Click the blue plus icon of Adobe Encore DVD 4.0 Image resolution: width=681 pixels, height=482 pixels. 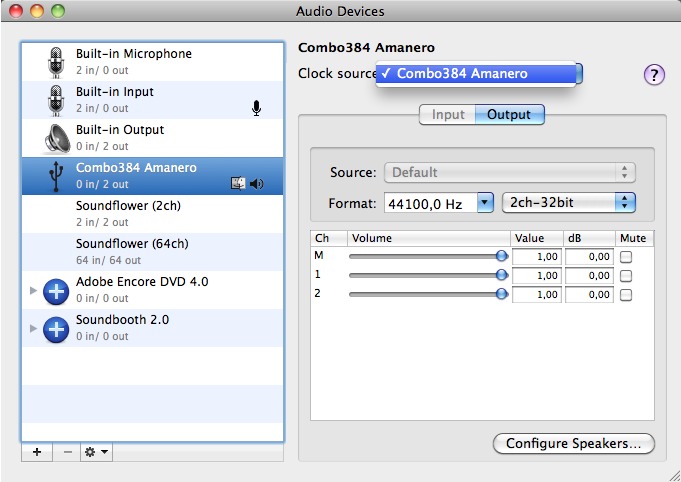(56, 291)
